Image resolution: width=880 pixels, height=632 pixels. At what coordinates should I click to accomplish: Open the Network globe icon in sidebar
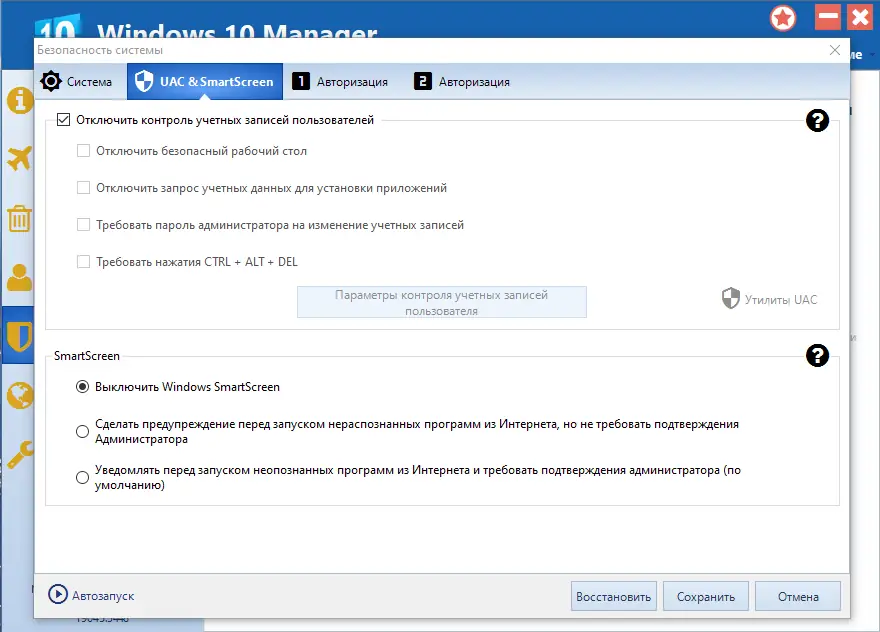pos(18,395)
